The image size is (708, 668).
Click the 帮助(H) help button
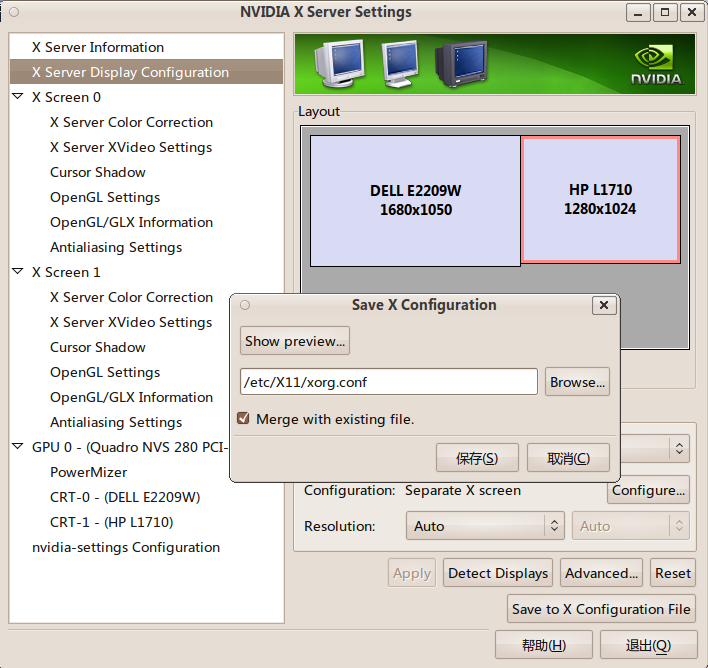click(x=544, y=645)
